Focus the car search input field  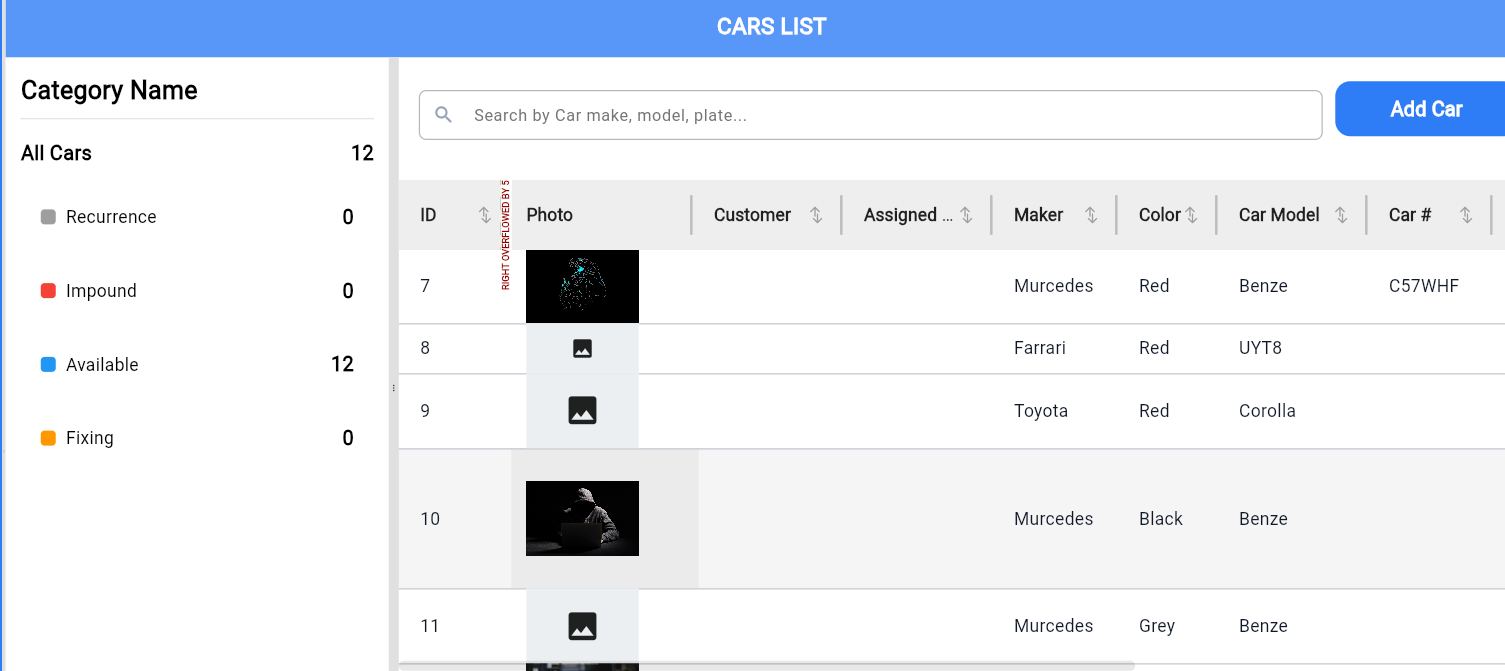(x=880, y=115)
